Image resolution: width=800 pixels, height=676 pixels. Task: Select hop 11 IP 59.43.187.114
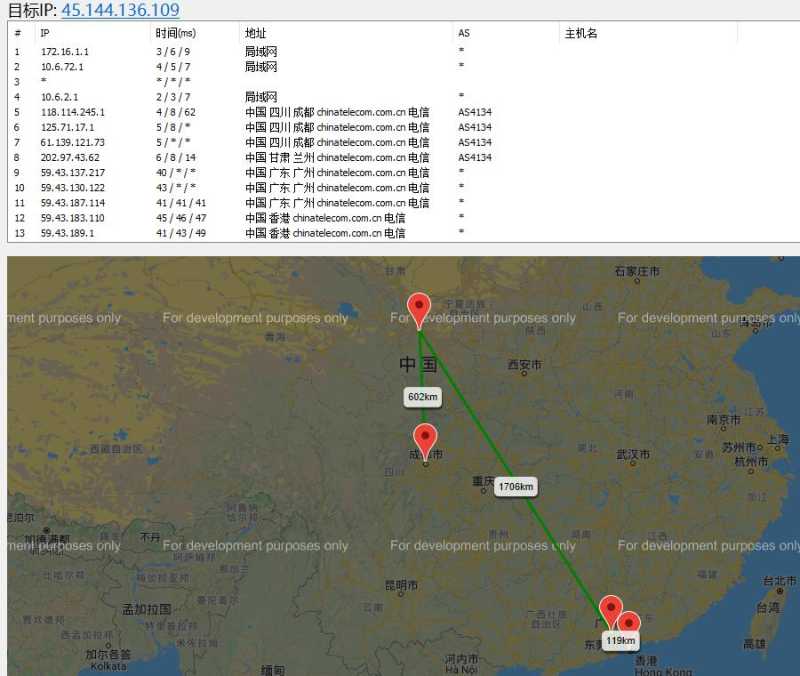73,203
